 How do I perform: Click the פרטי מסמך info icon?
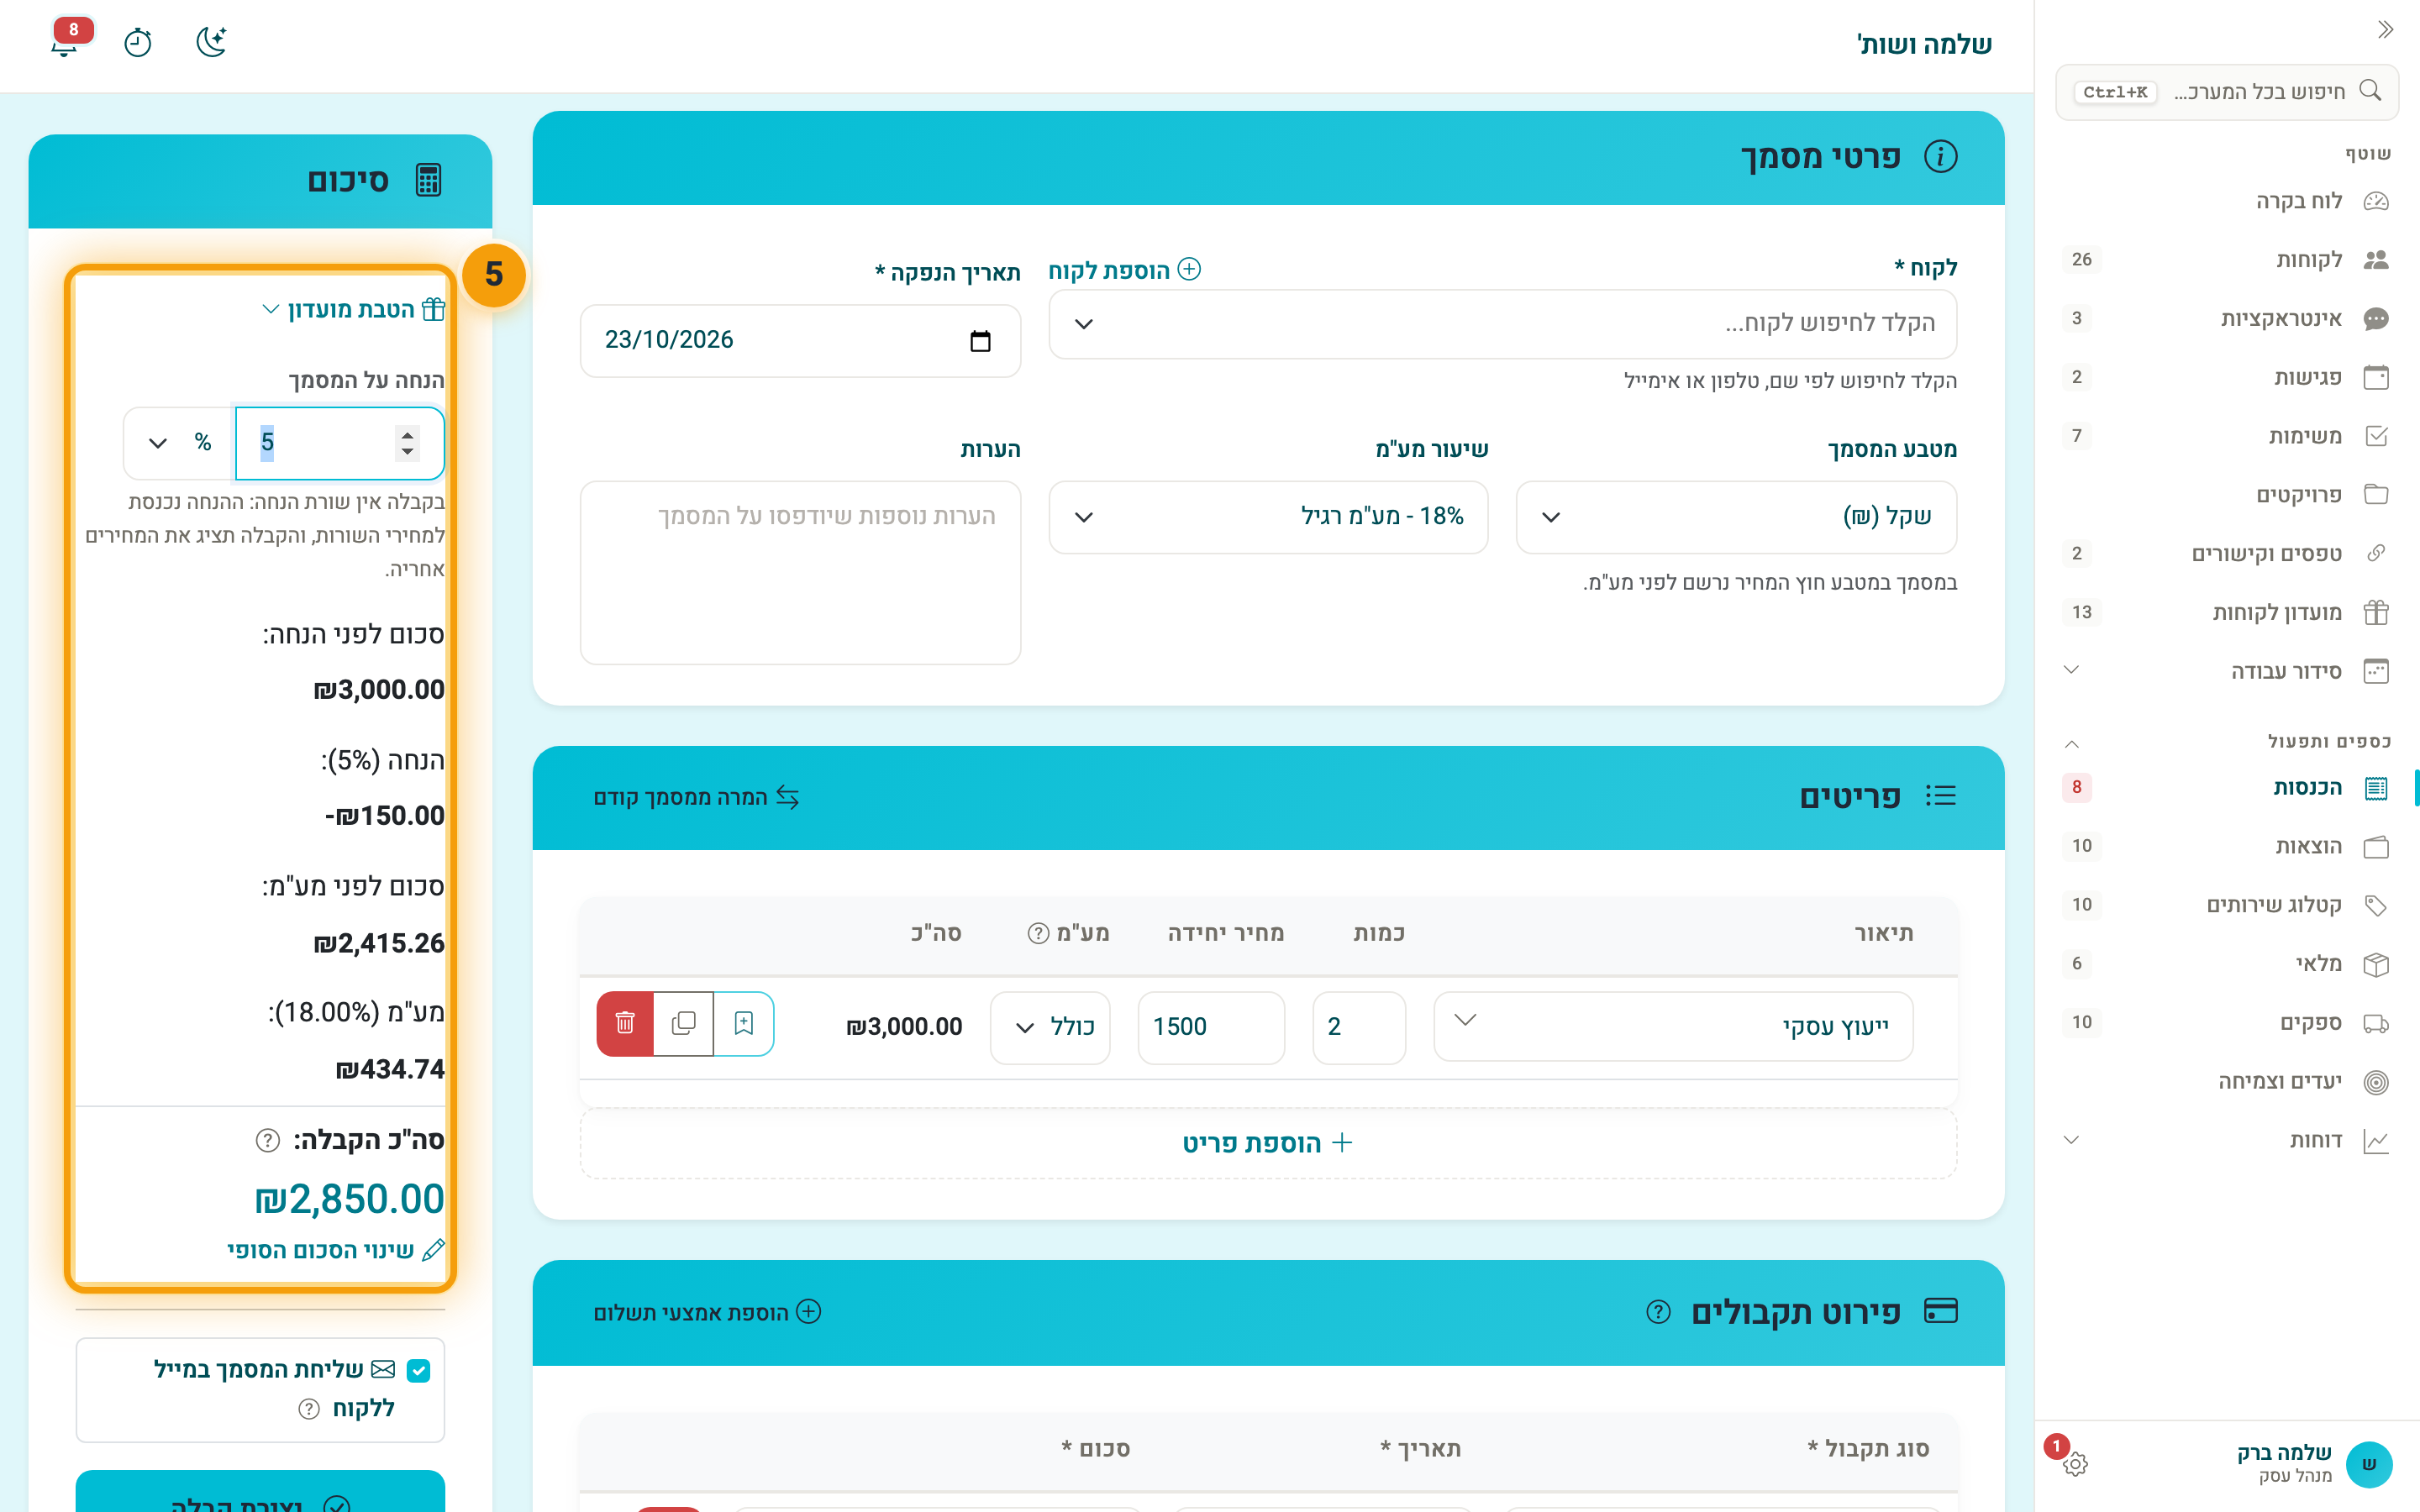pos(1940,157)
